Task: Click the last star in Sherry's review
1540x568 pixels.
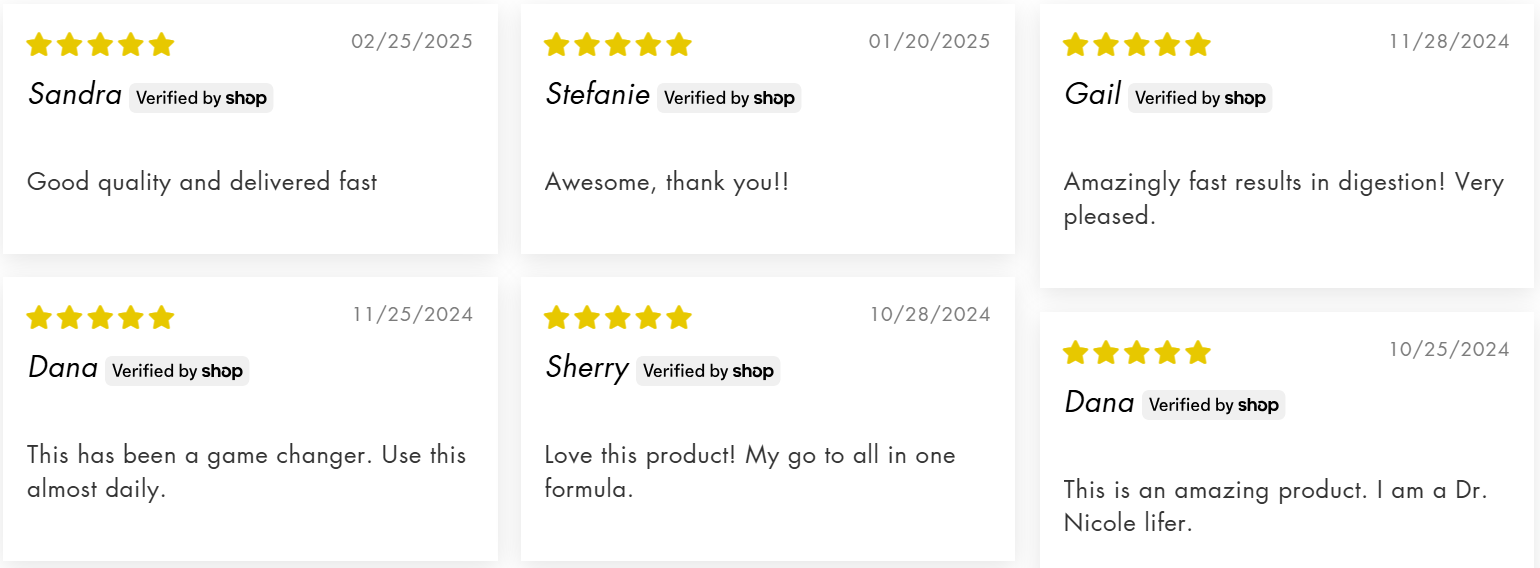Action: (679, 318)
